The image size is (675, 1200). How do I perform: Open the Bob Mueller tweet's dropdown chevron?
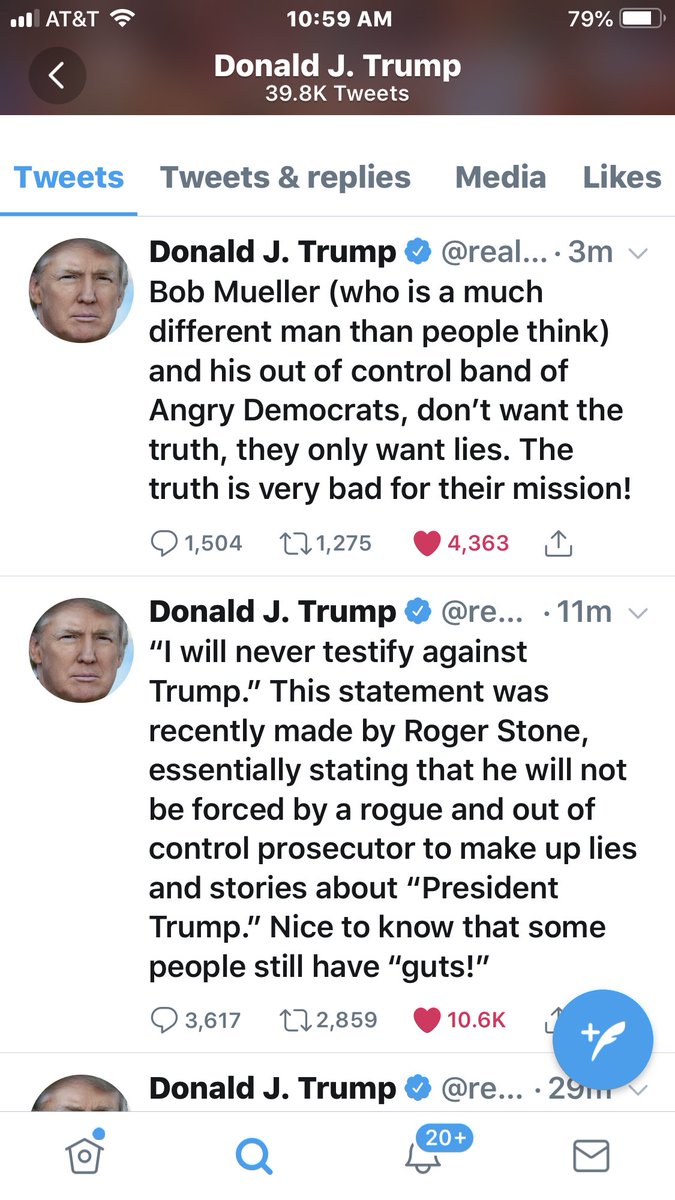tap(637, 253)
